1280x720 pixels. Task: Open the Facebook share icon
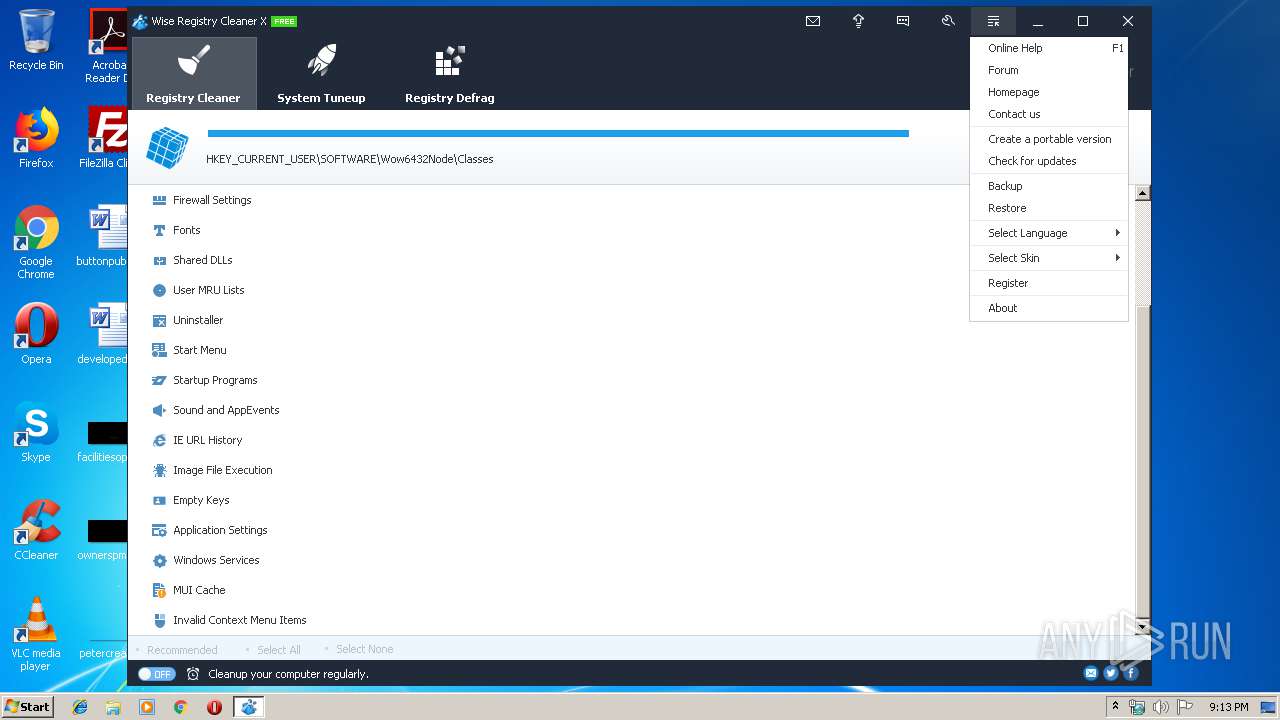coord(1131,673)
